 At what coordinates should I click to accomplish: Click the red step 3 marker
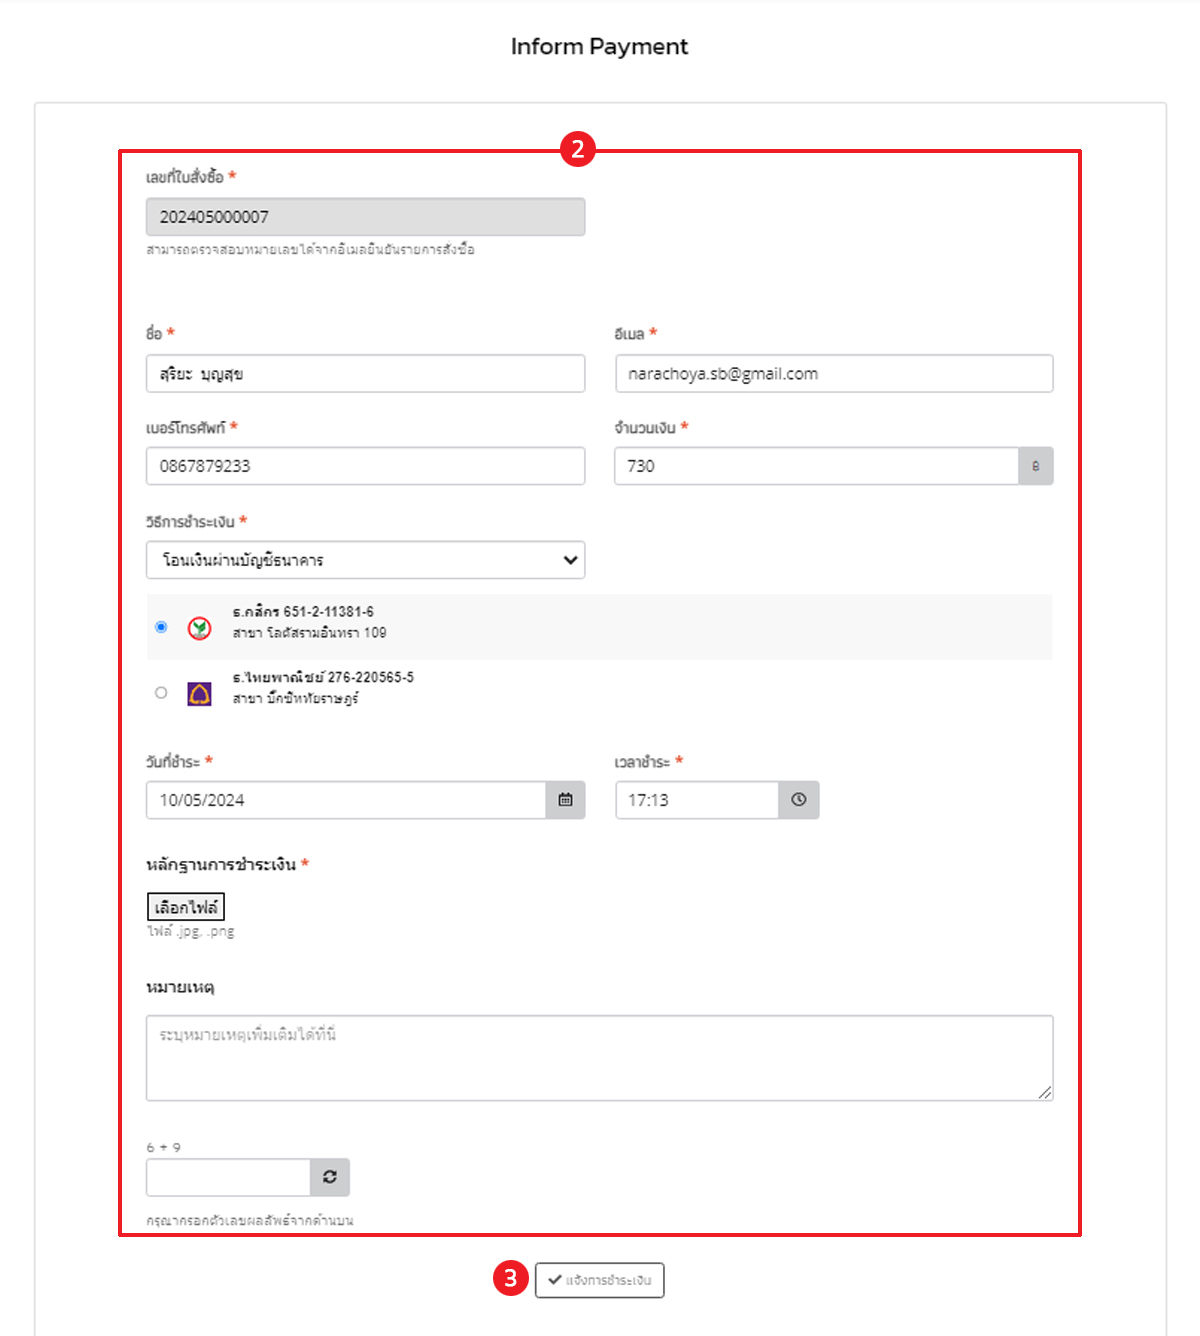tap(511, 1278)
